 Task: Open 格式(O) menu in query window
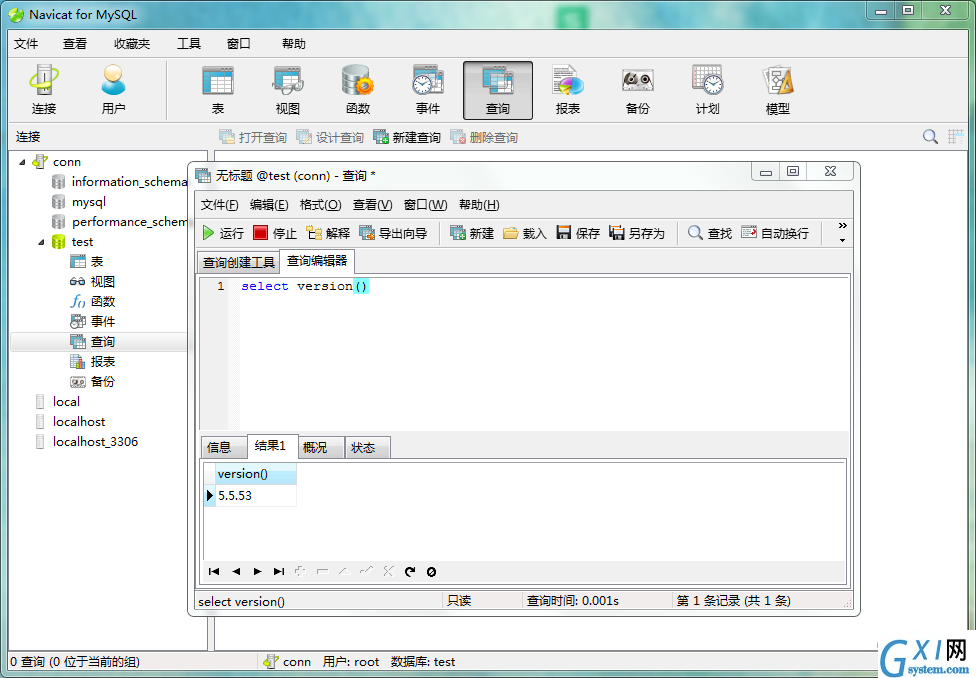pos(320,205)
